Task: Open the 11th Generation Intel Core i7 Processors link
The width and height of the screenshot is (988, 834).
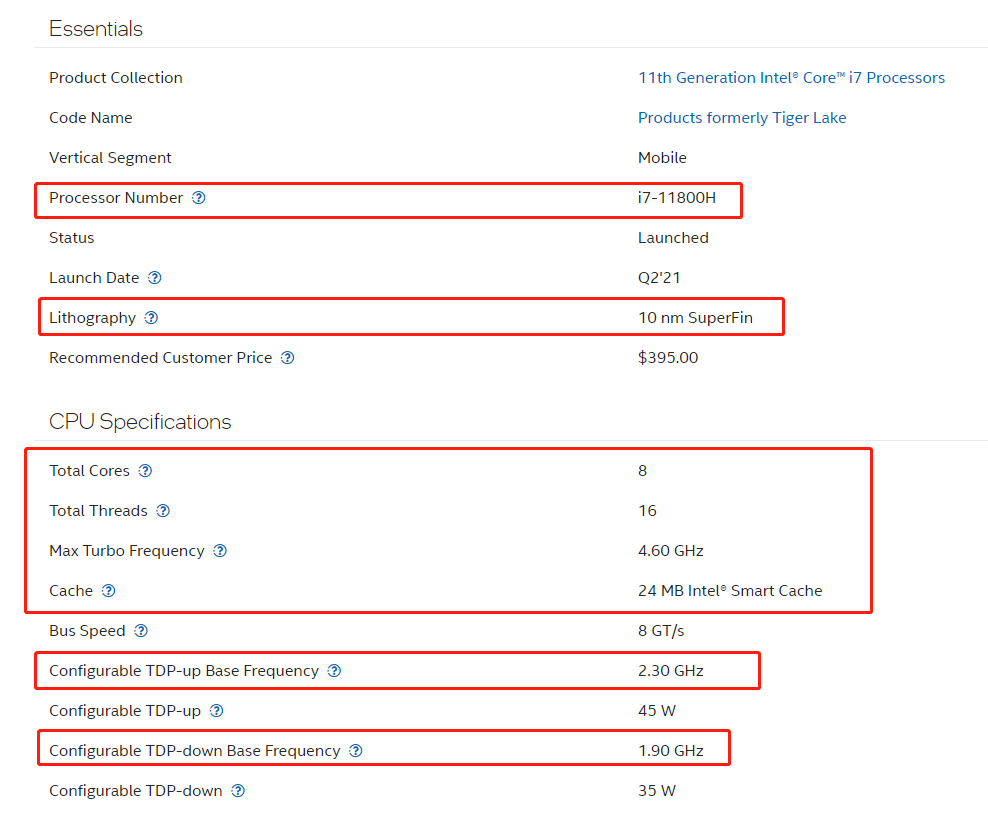Action: [x=791, y=78]
